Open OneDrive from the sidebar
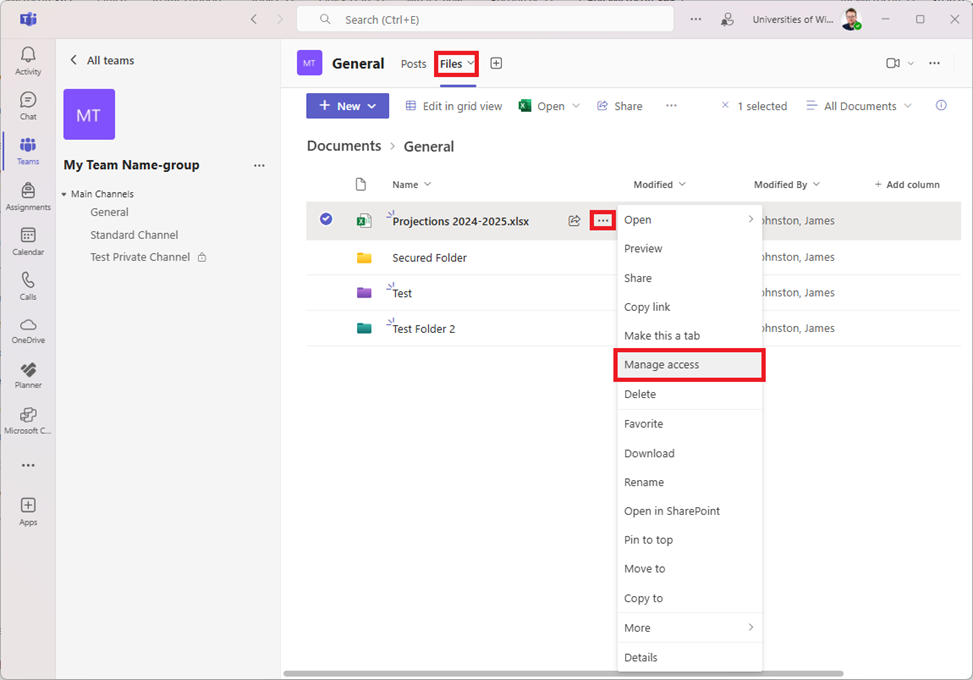973x680 pixels. click(x=28, y=329)
